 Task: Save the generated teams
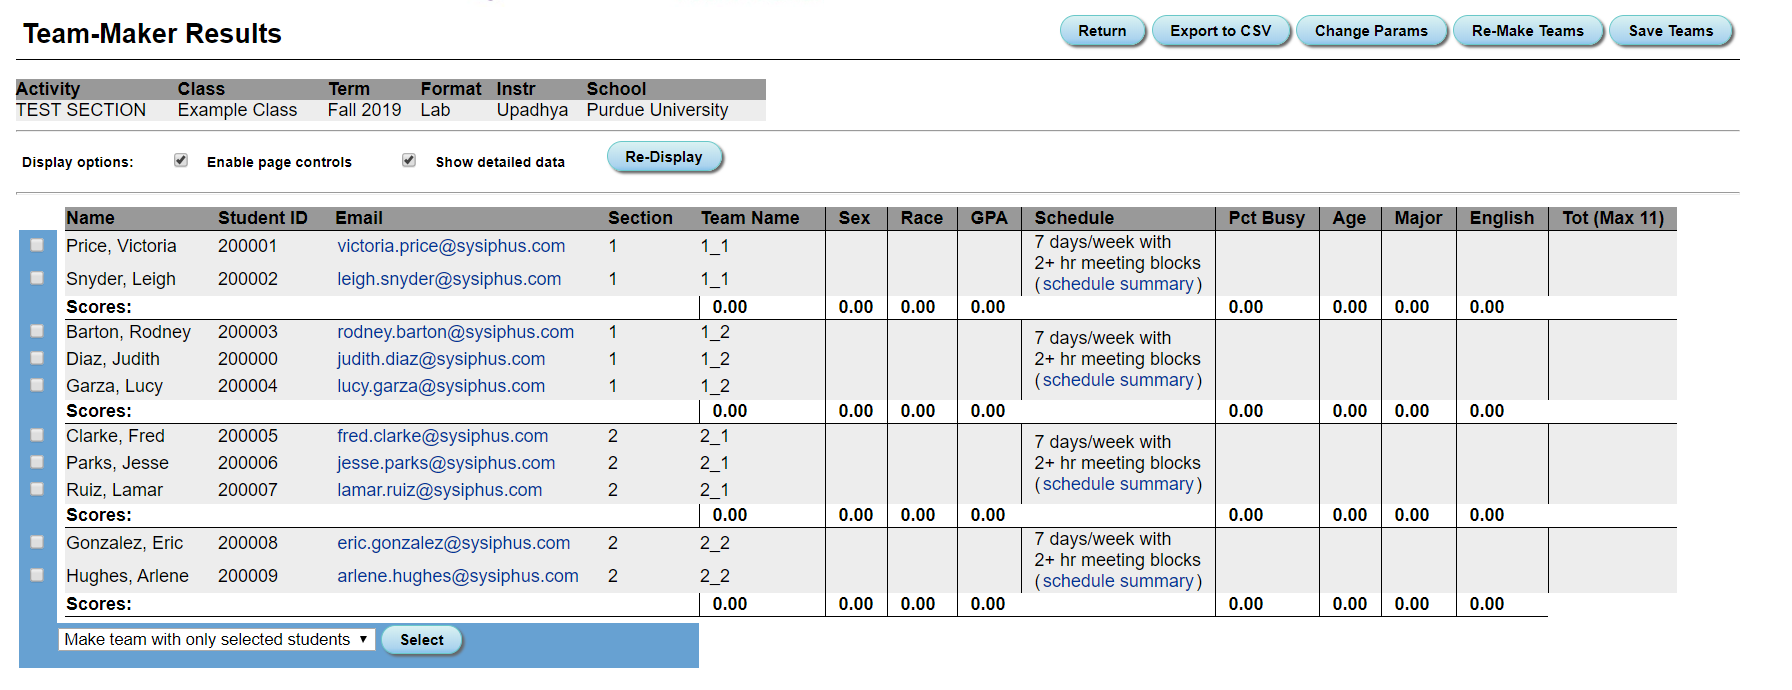pyautogui.click(x=1670, y=31)
